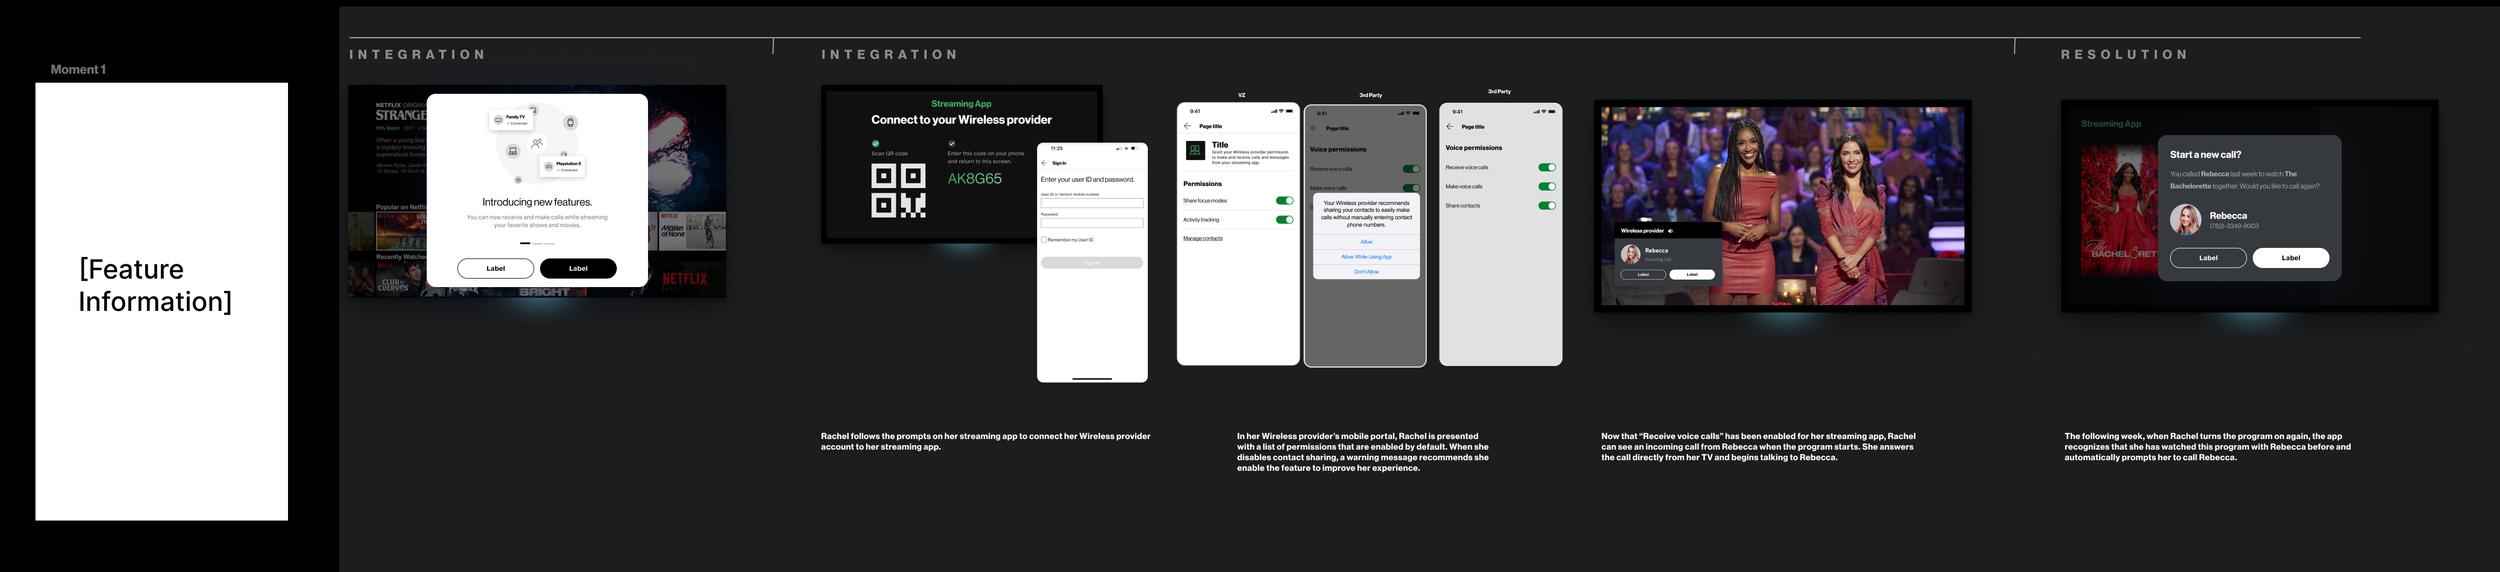Choose Allow in the contacts prompt

click(1366, 242)
